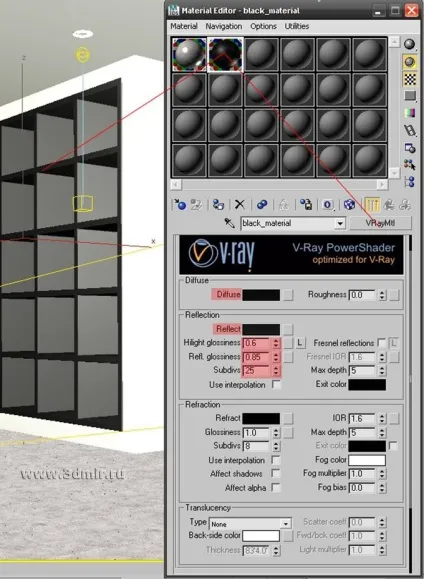Image resolution: width=424 pixels, height=579 pixels.
Task: Click the Video Color Check icon
Action: (x=410, y=113)
